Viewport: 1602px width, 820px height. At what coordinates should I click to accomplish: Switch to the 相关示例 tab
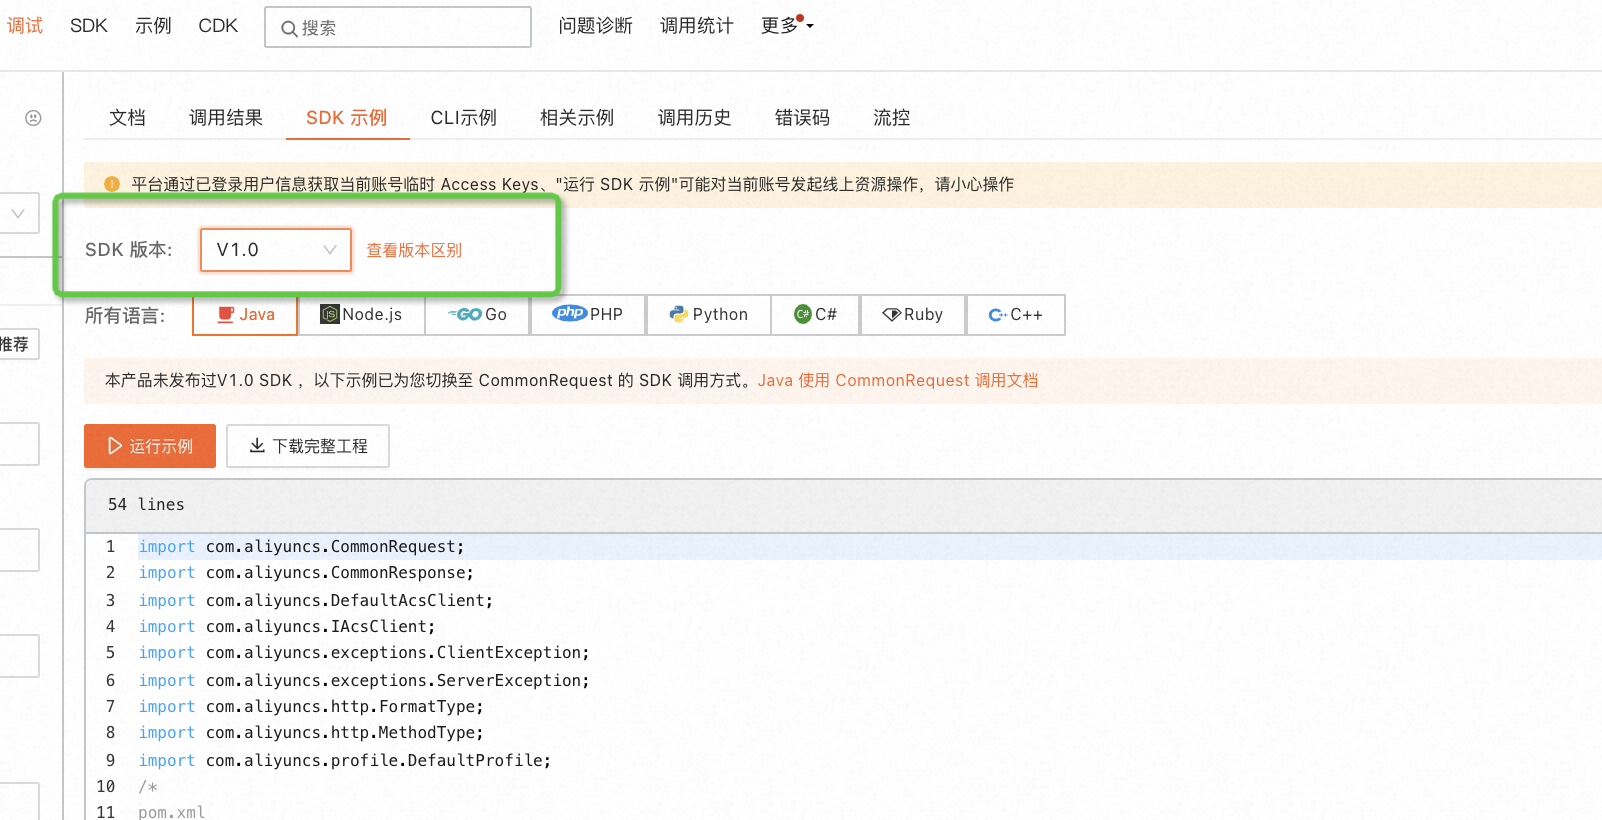[577, 118]
